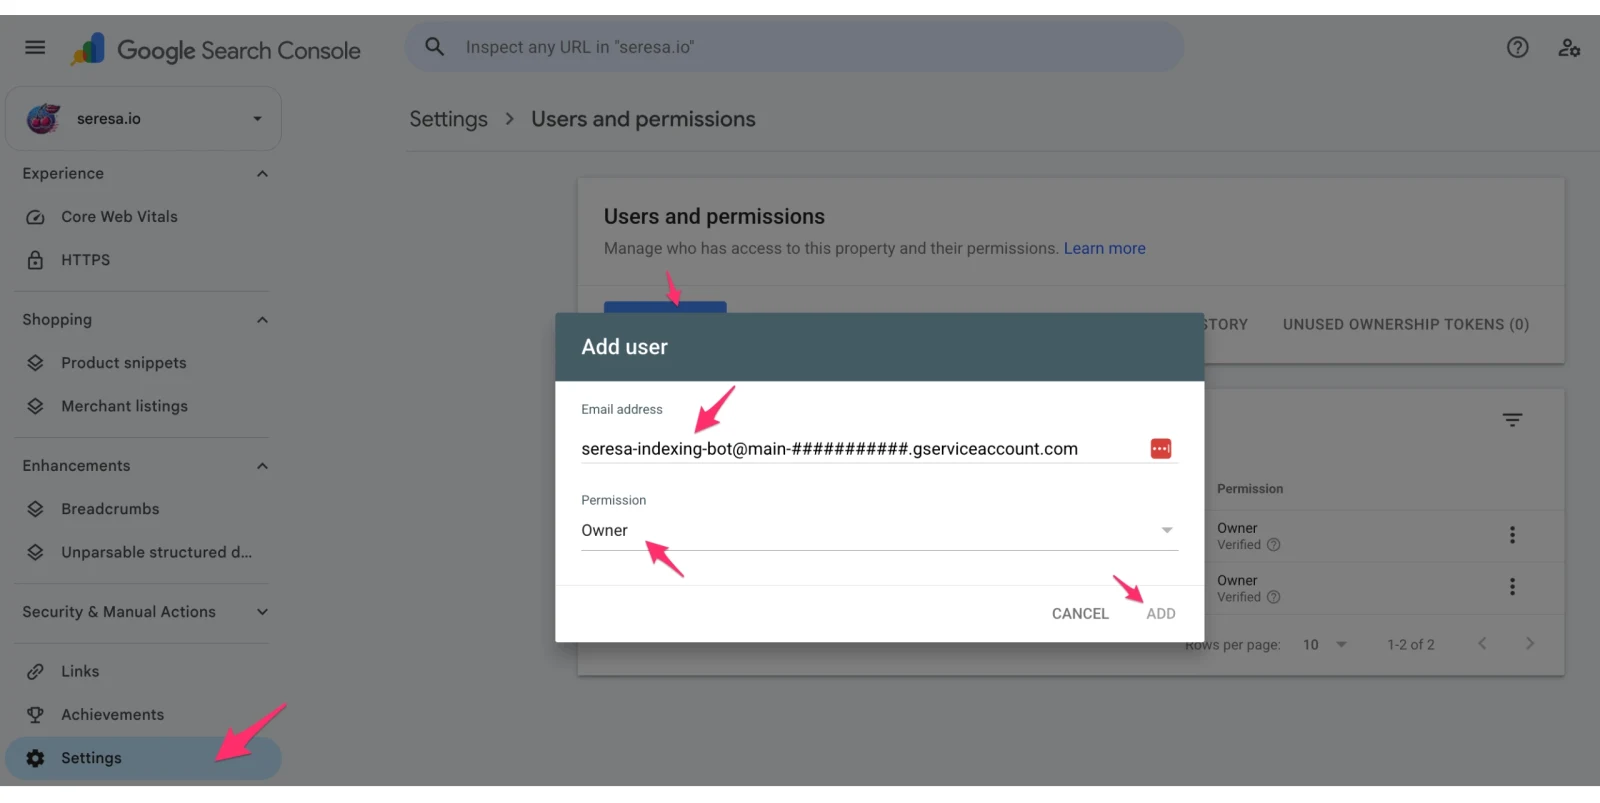Click the Breadcrumbs layers icon
Image resolution: width=1600 pixels, height=803 pixels.
[x=35, y=509]
